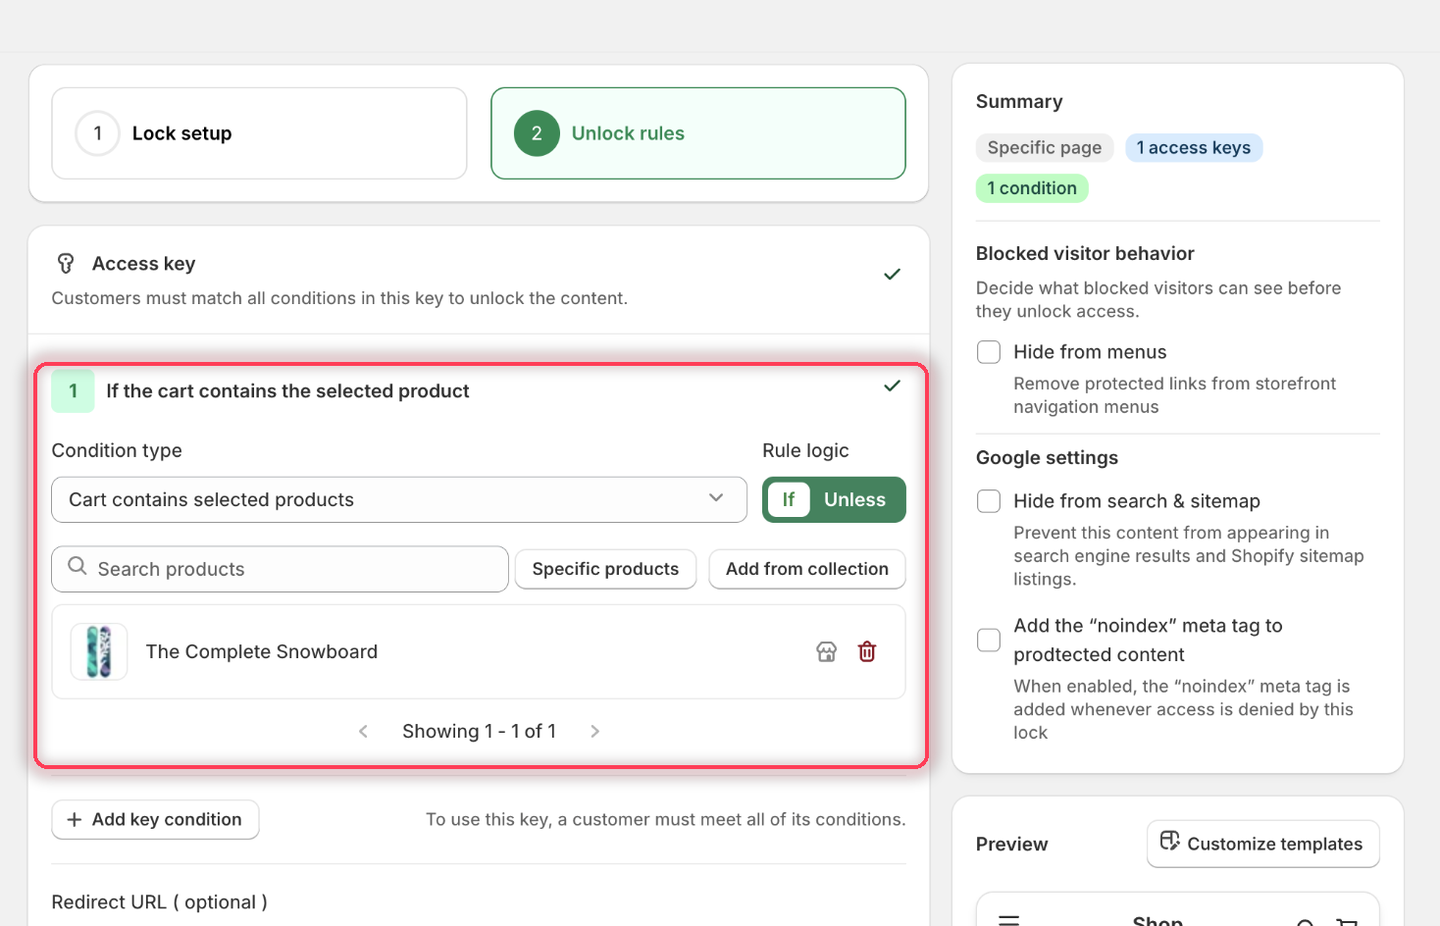Select the Unlock rules step
1440x926 pixels.
pyautogui.click(x=698, y=133)
